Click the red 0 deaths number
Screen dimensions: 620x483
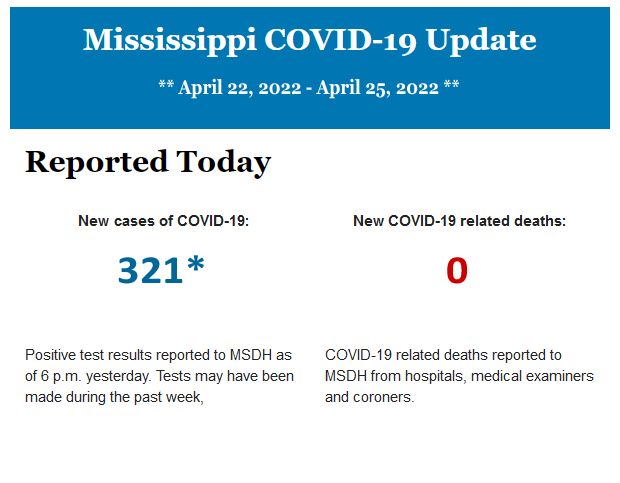[457, 271]
